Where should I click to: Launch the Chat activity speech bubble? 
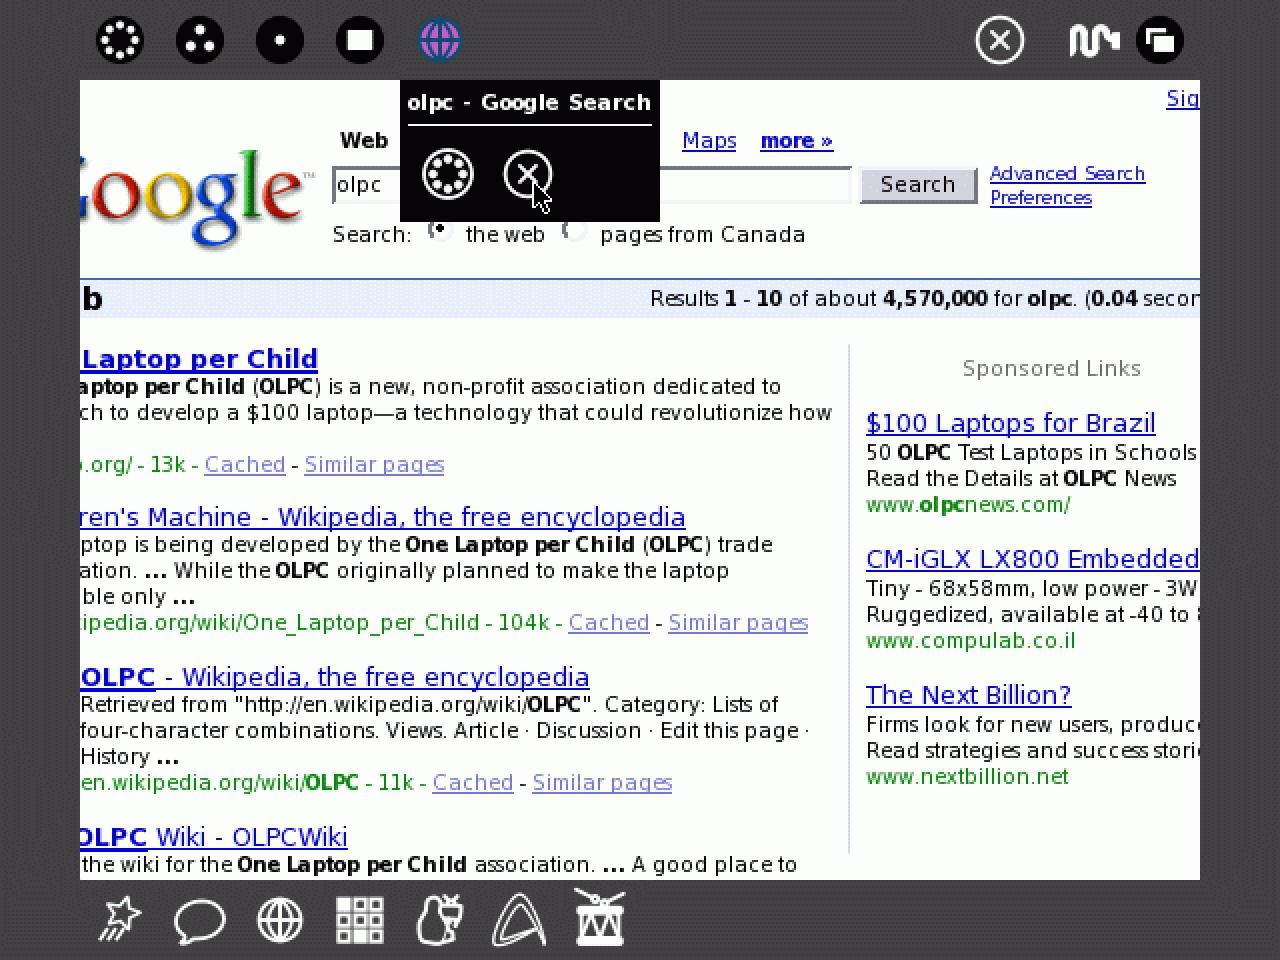point(200,920)
